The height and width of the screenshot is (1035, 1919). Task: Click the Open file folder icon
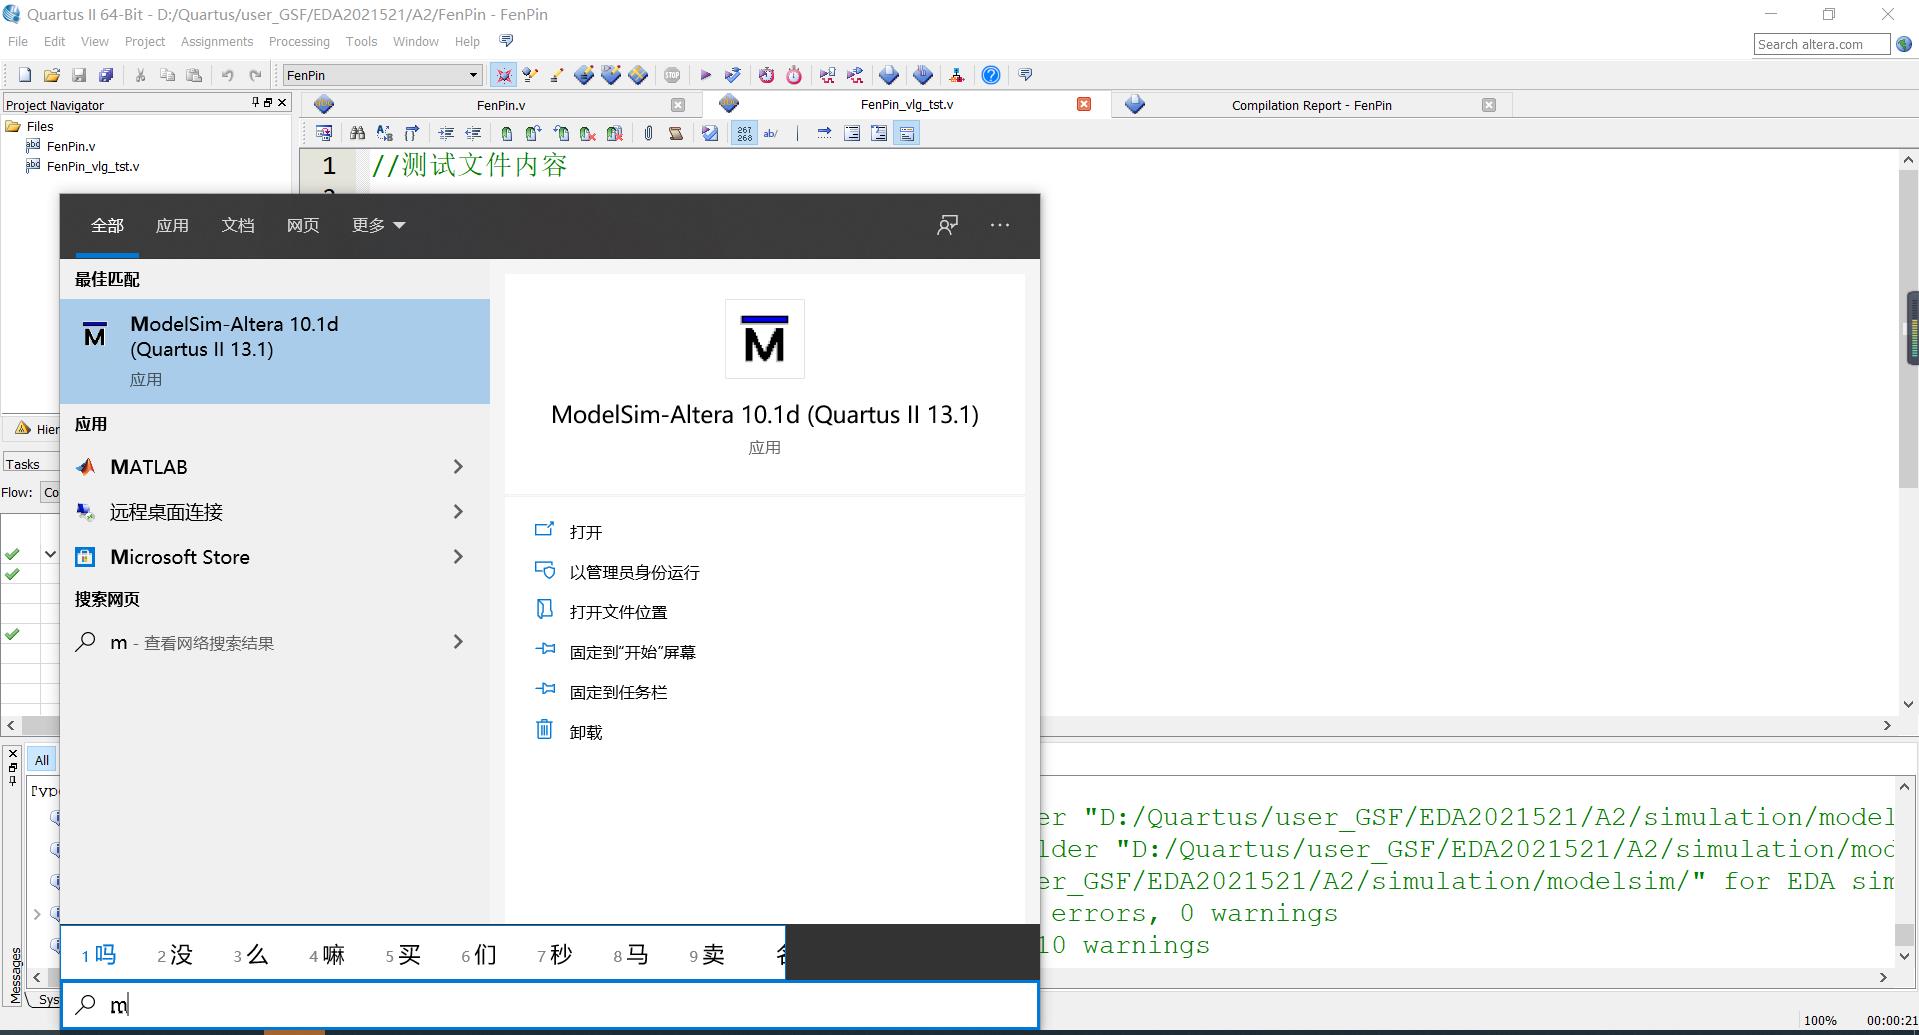(52, 75)
